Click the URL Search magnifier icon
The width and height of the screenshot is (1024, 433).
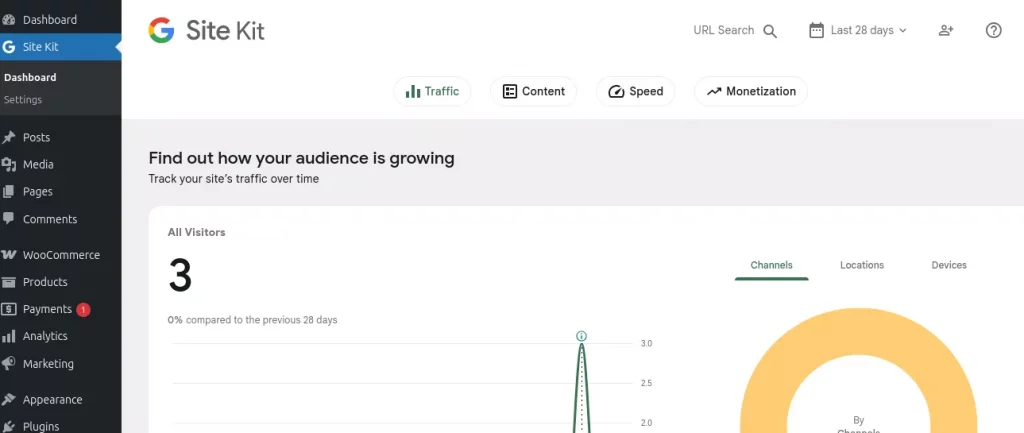click(x=770, y=31)
